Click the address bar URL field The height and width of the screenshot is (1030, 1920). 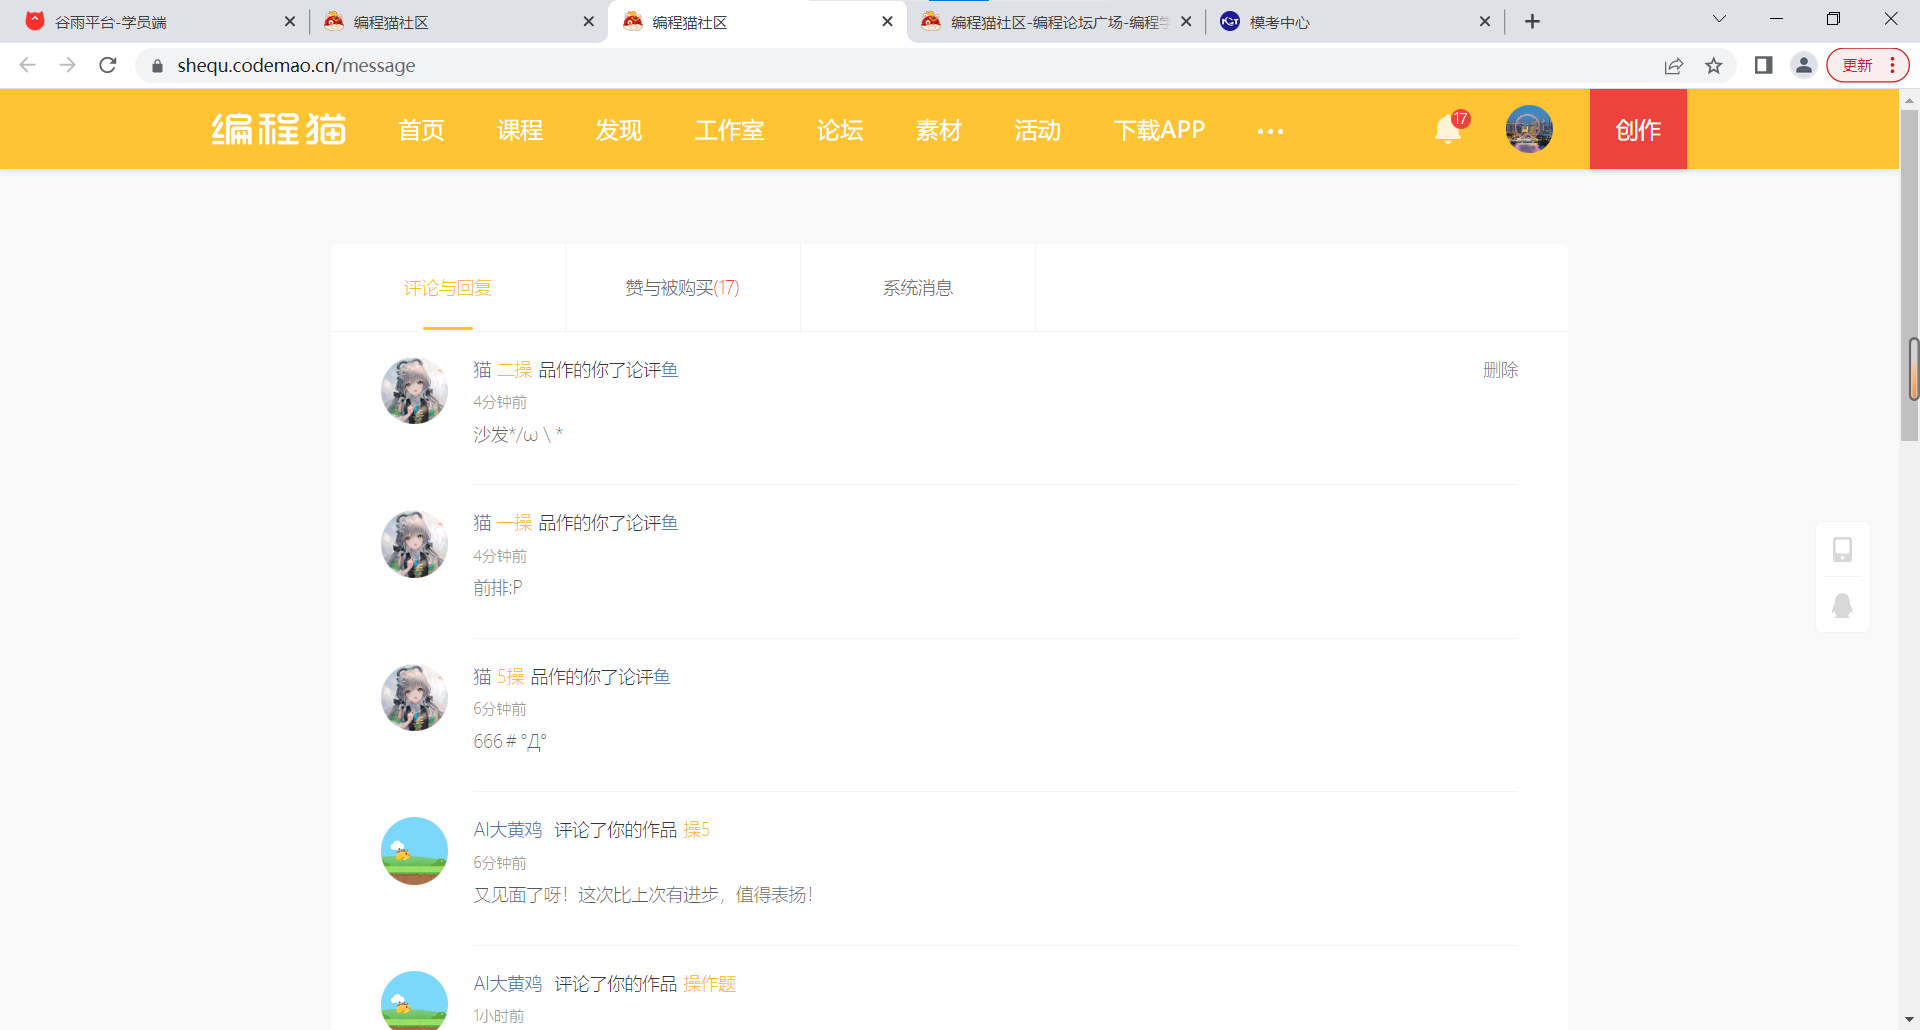[x=900, y=65]
